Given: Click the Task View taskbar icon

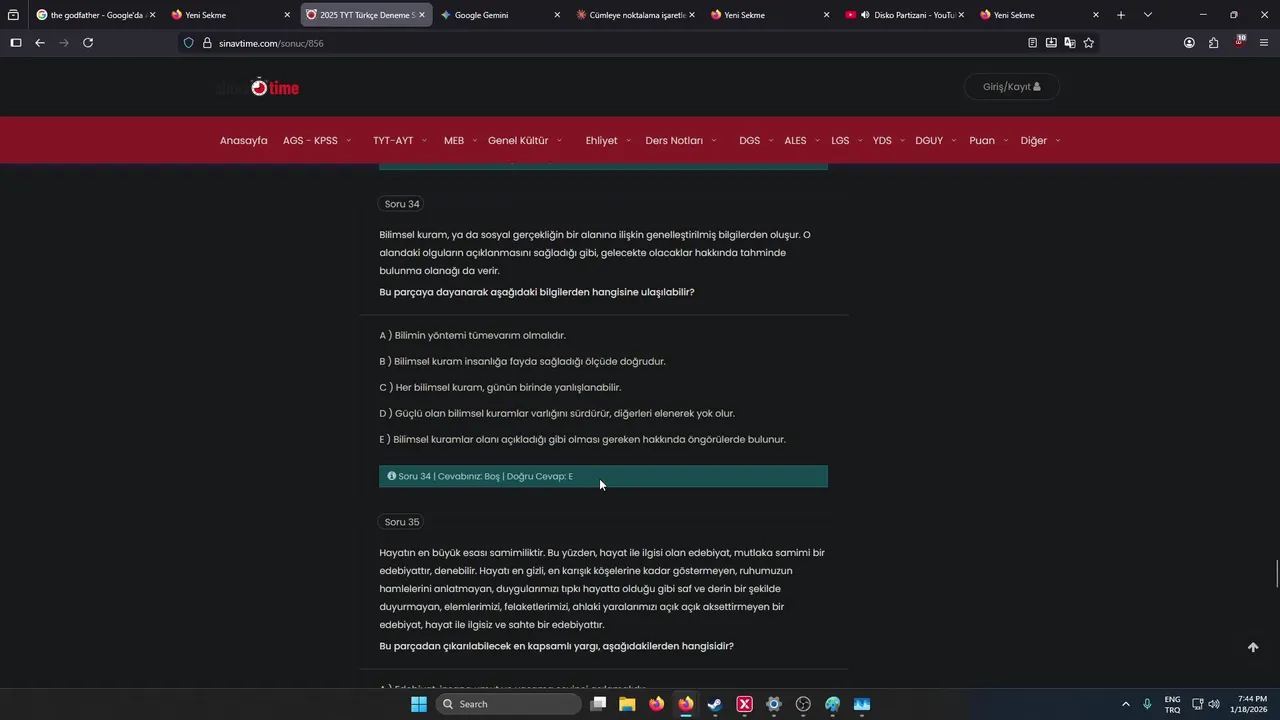Looking at the screenshot, I should click(598, 704).
